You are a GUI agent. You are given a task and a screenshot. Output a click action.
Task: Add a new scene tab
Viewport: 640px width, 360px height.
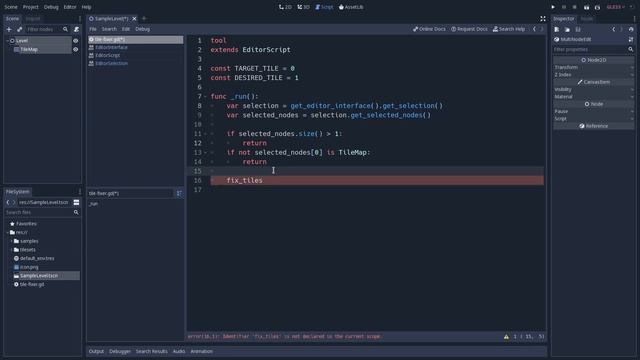click(144, 19)
